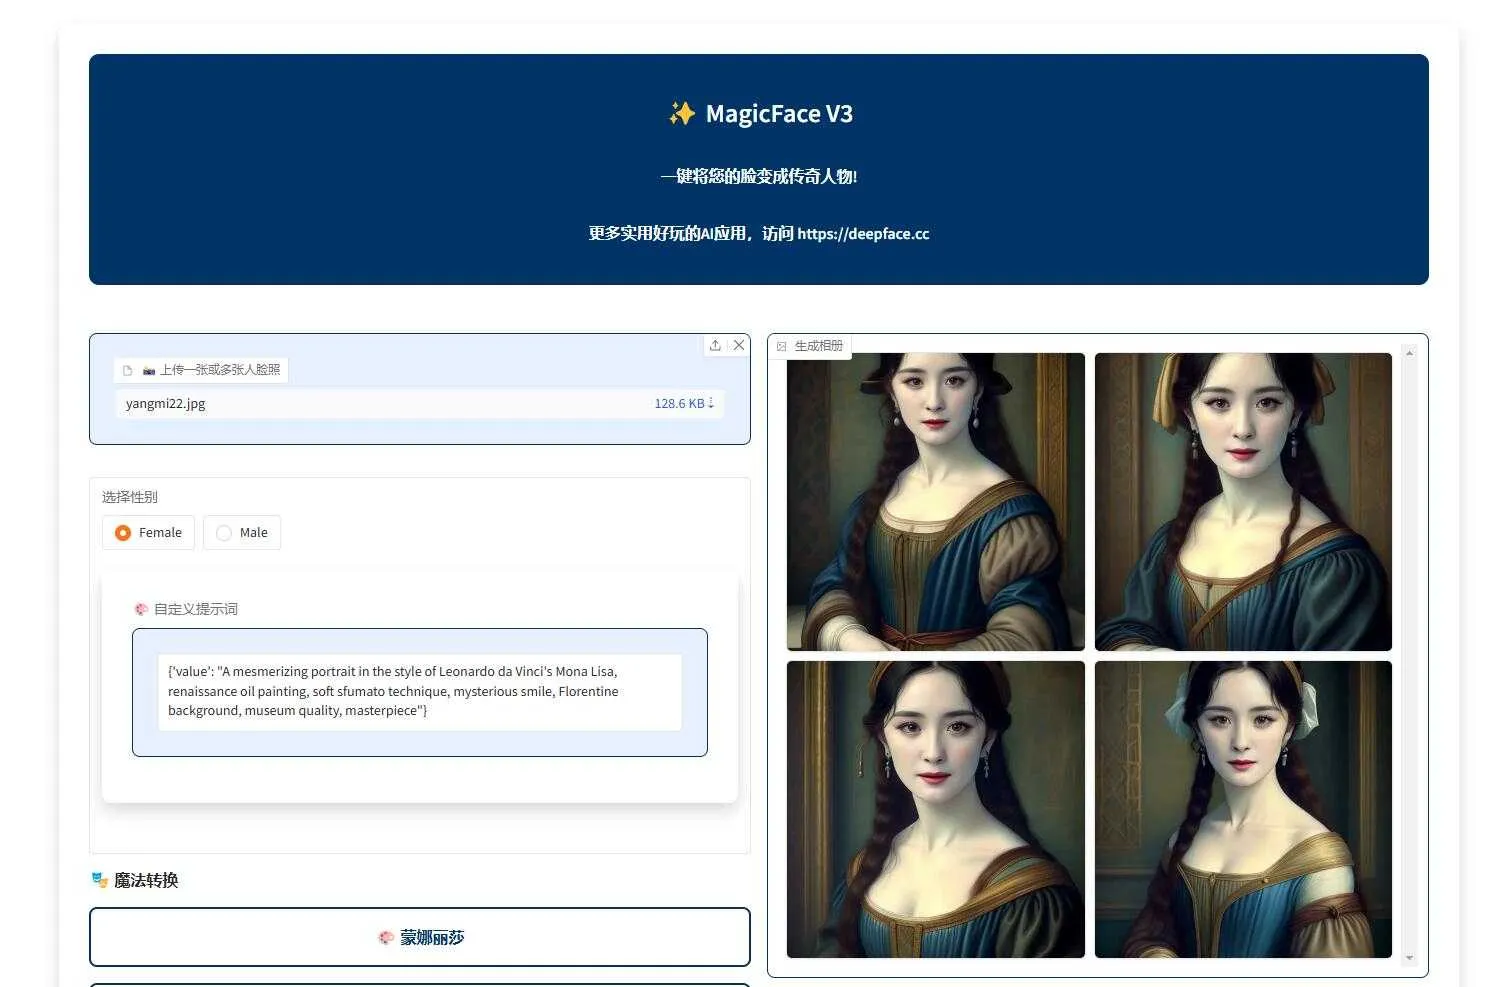Click the 魔法转换 heading icon
This screenshot has height=987, width=1510.
coord(99,880)
